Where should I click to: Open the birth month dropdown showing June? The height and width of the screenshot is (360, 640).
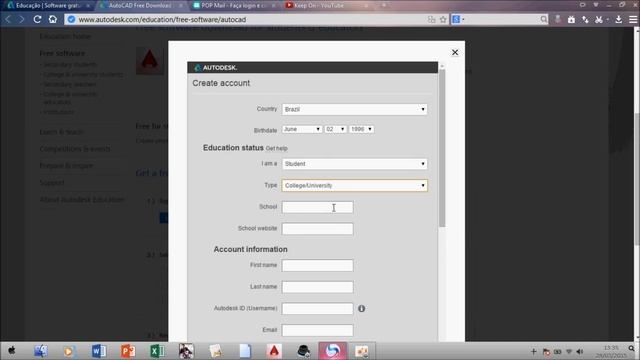tap(302, 129)
